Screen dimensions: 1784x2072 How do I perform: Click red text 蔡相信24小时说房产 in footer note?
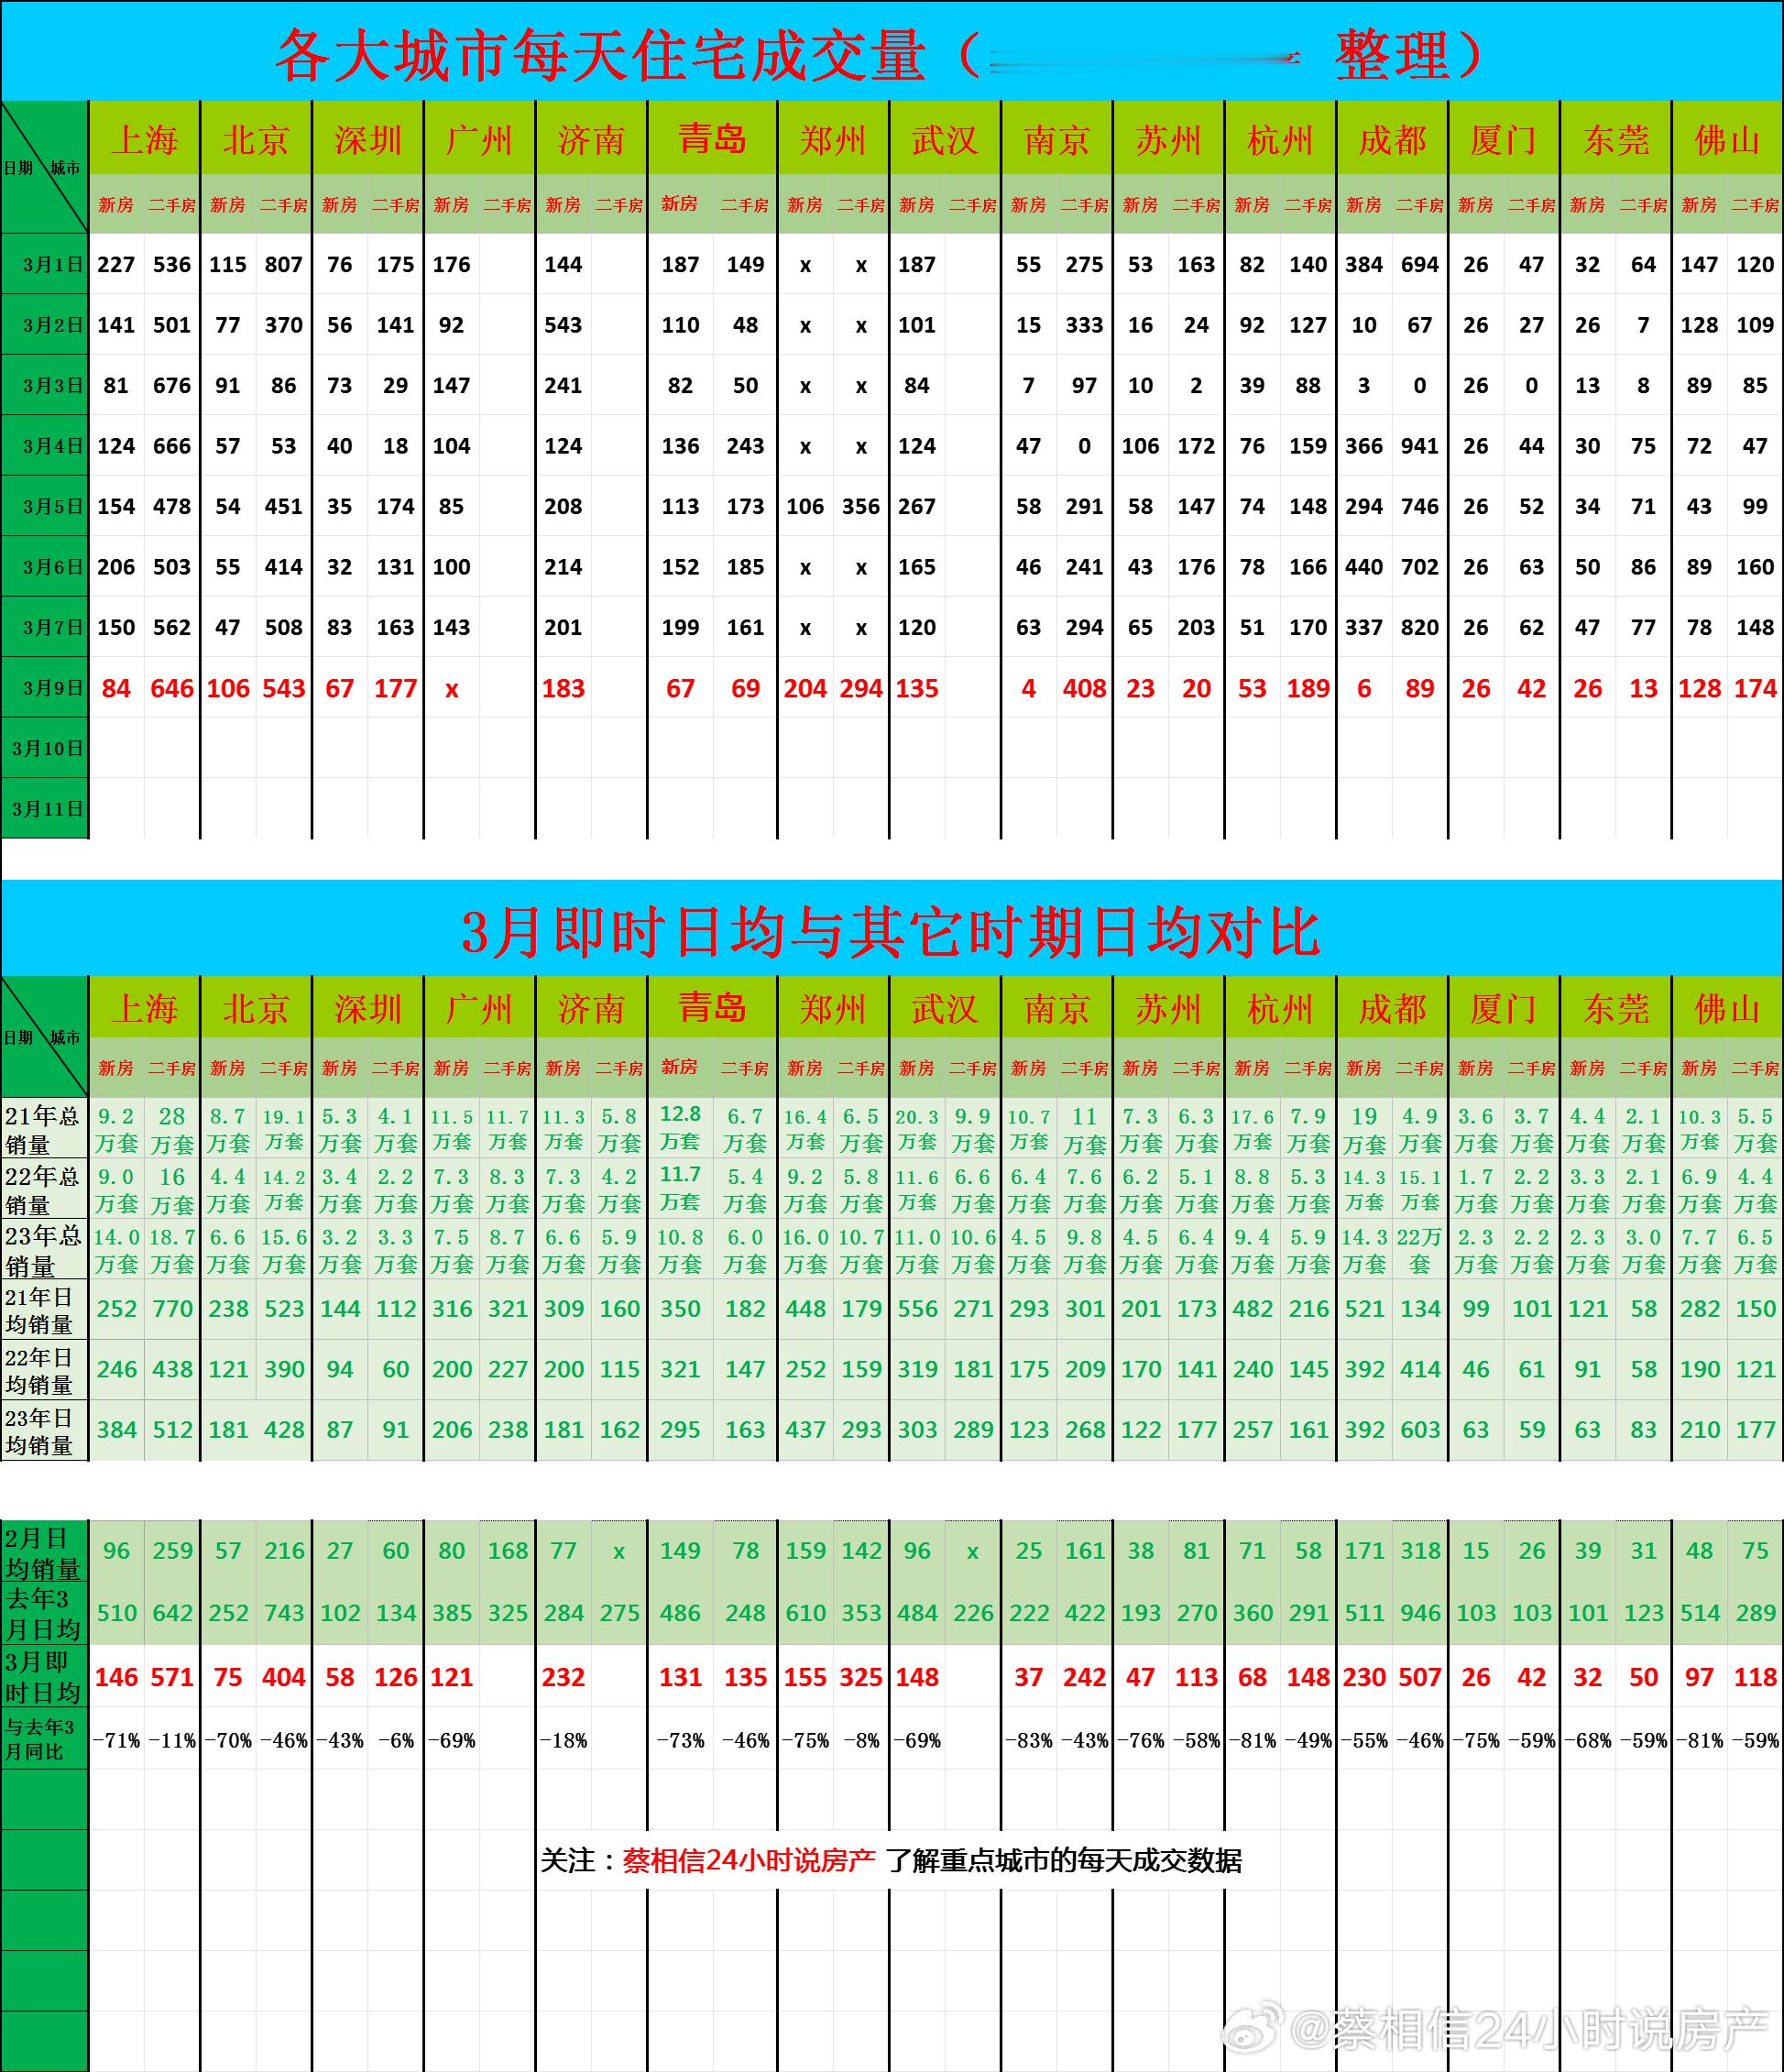pos(749,1860)
